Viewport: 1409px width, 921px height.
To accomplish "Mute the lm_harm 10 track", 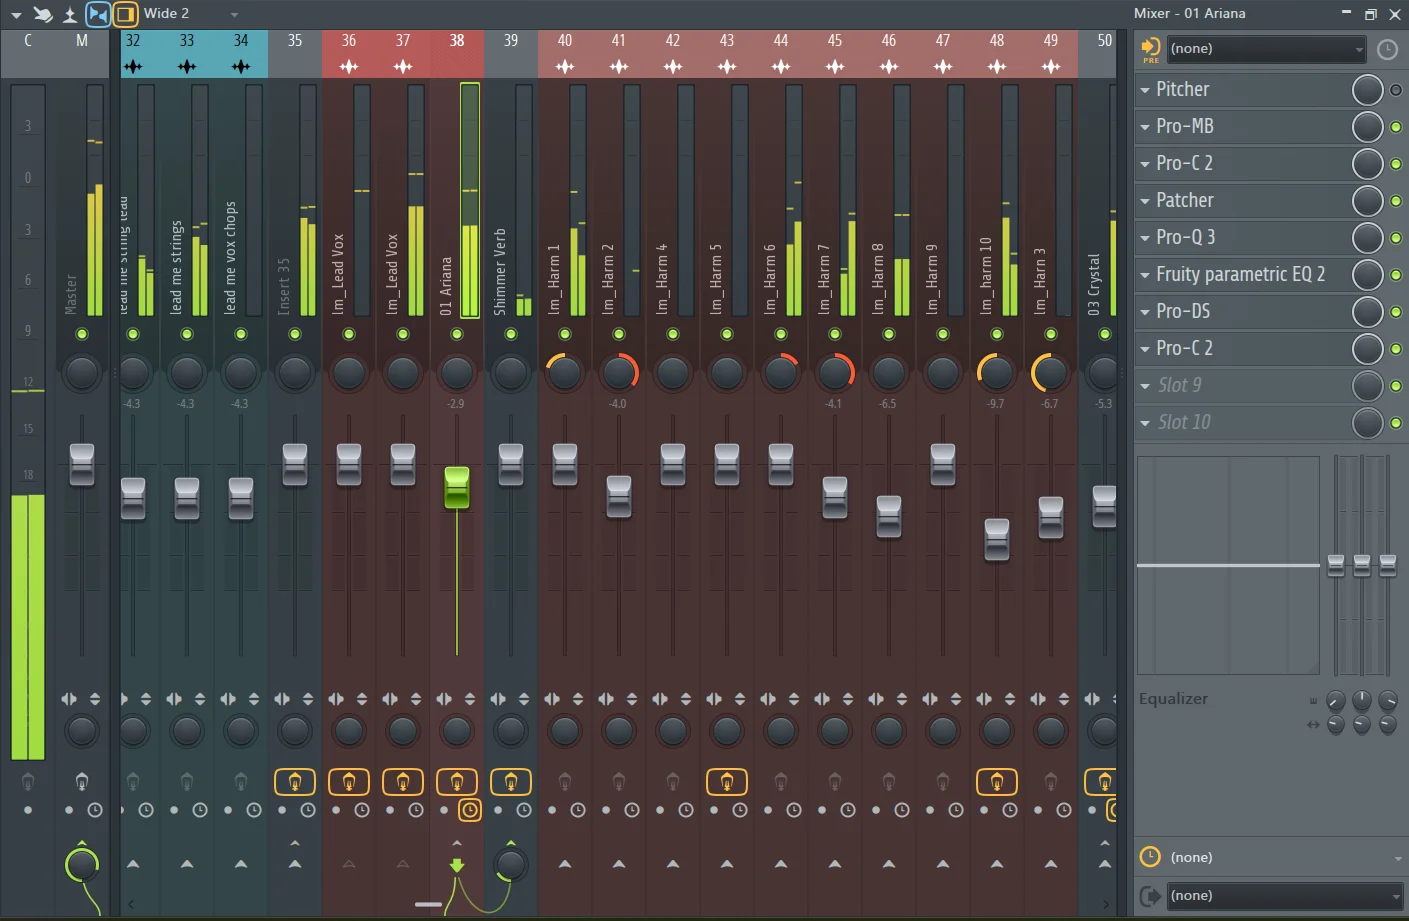I will (x=997, y=334).
